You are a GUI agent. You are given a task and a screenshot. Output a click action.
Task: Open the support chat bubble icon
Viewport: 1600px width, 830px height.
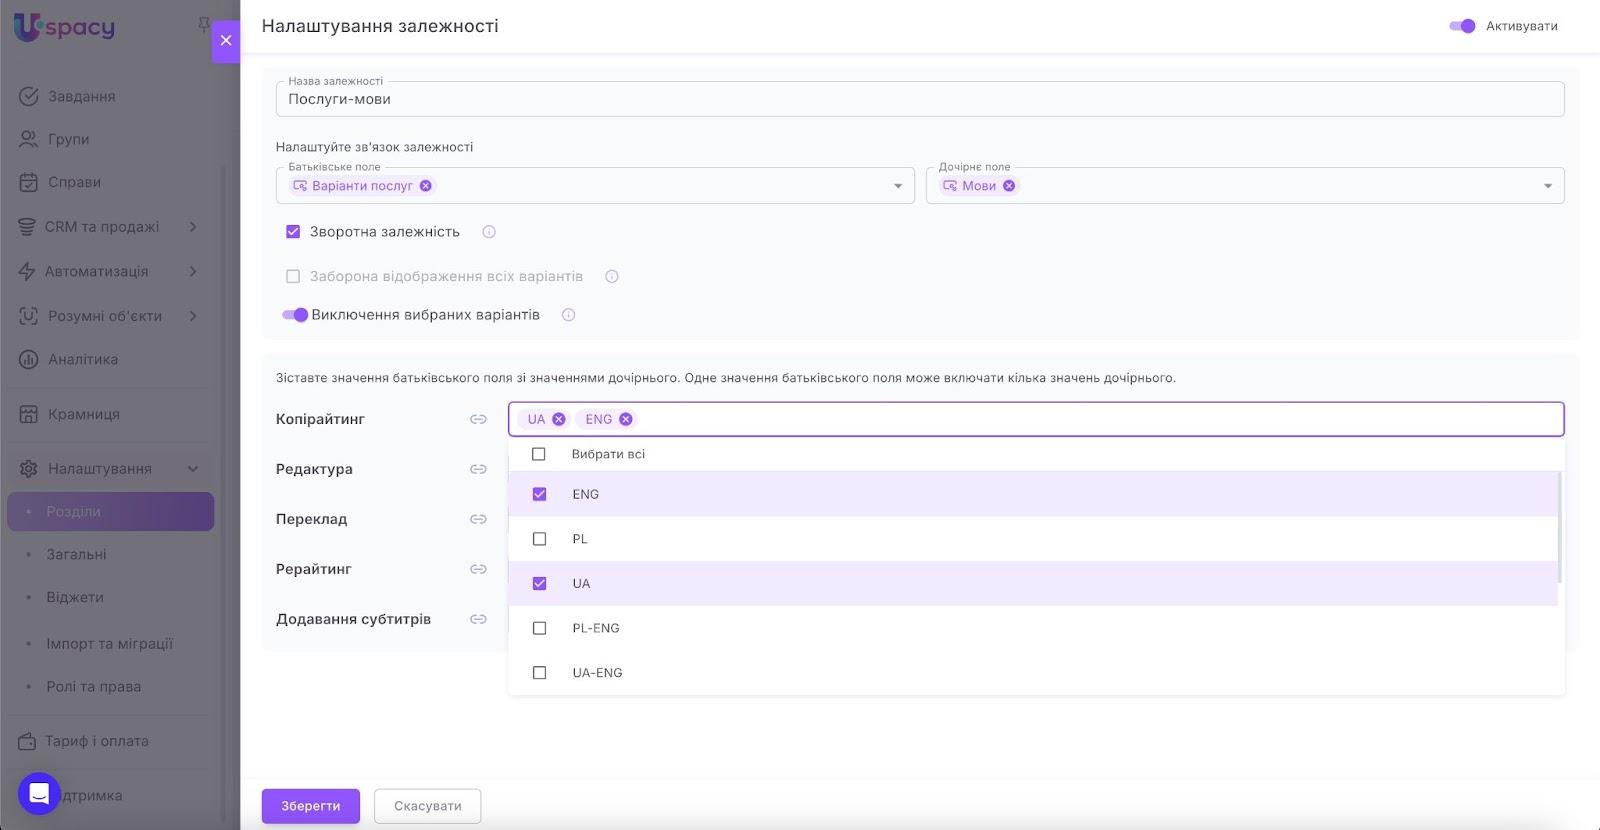[39, 794]
